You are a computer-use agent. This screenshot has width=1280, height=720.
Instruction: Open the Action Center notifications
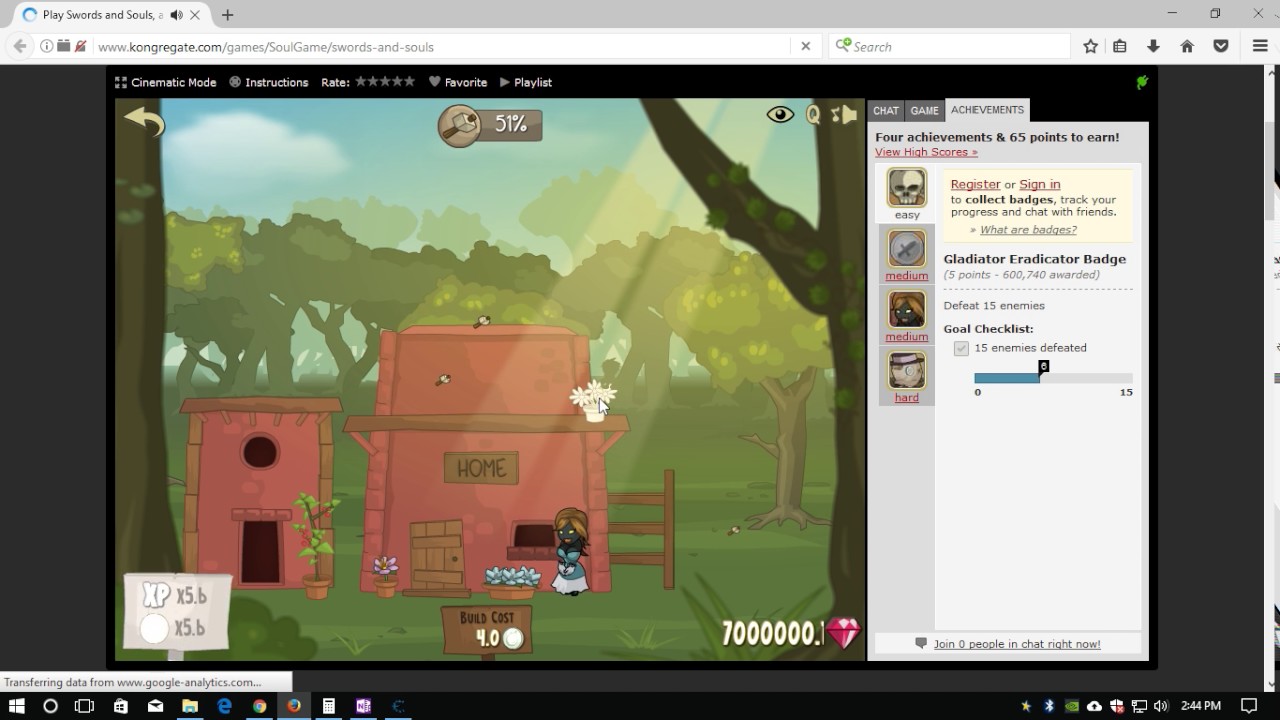tap(1248, 706)
